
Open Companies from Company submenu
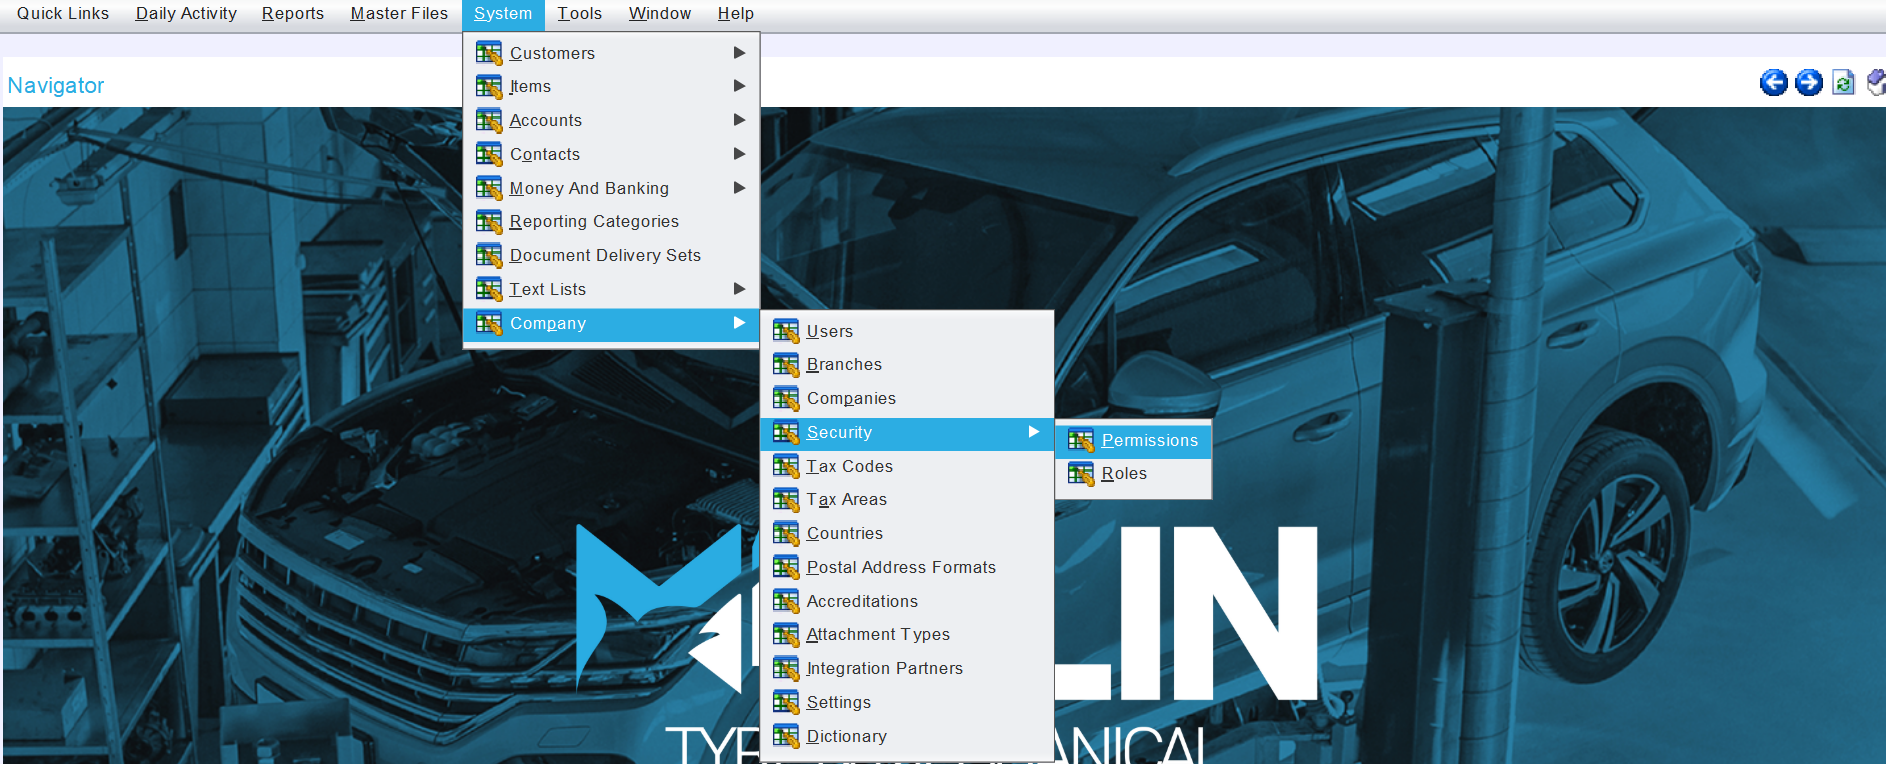click(907, 399)
